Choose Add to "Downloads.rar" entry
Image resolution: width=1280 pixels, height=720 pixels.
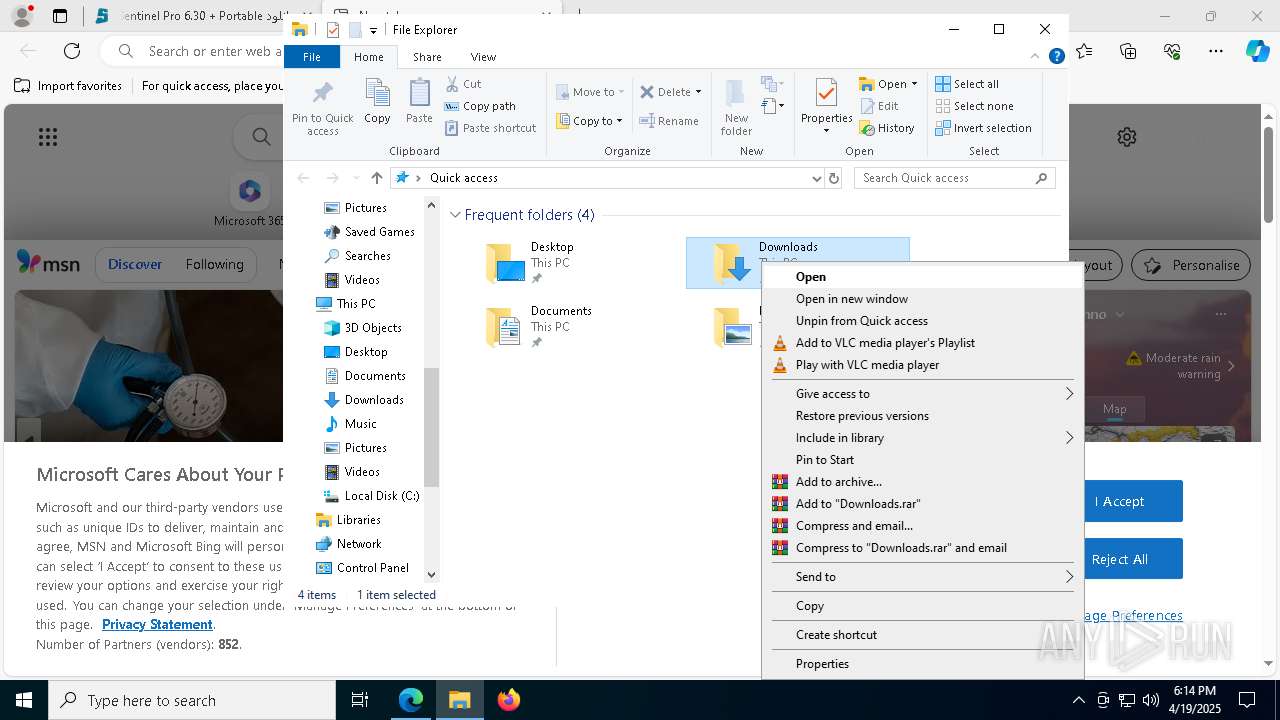click(922, 504)
